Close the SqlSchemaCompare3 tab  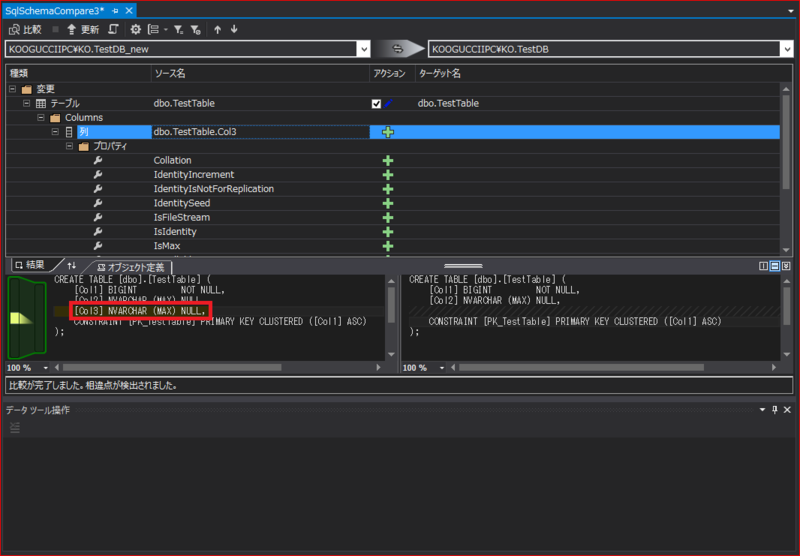(129, 11)
